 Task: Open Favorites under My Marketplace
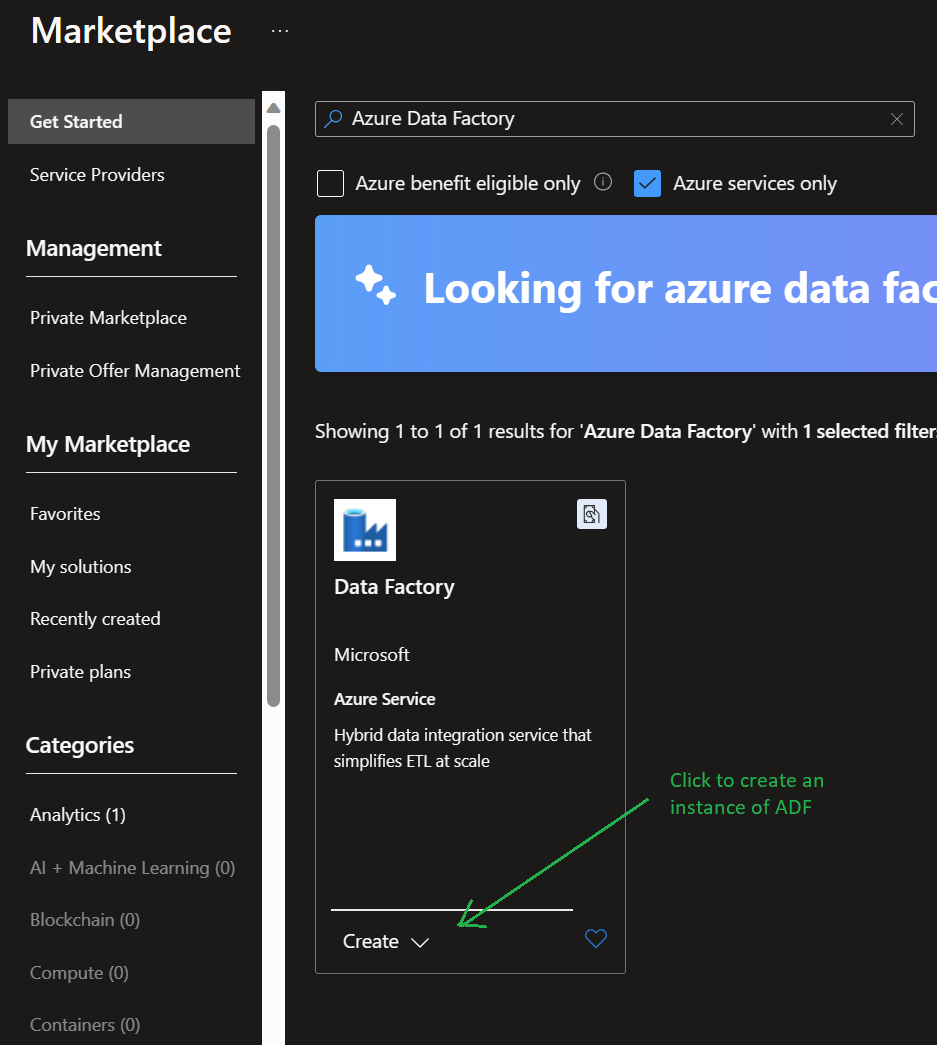tap(64, 513)
